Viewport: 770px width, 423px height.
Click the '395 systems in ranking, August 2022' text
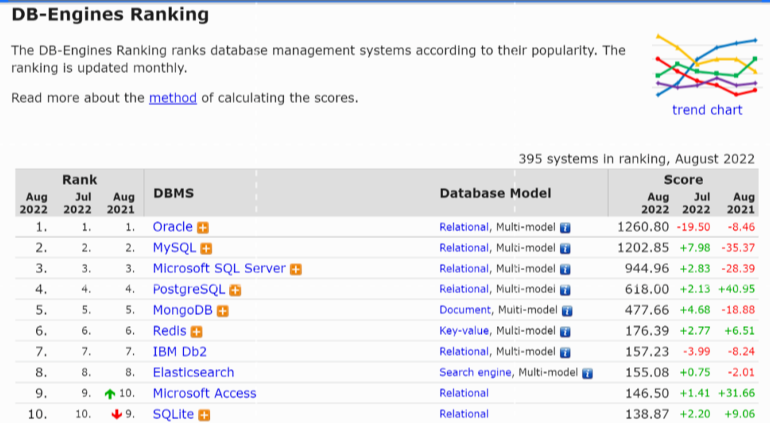636,159
